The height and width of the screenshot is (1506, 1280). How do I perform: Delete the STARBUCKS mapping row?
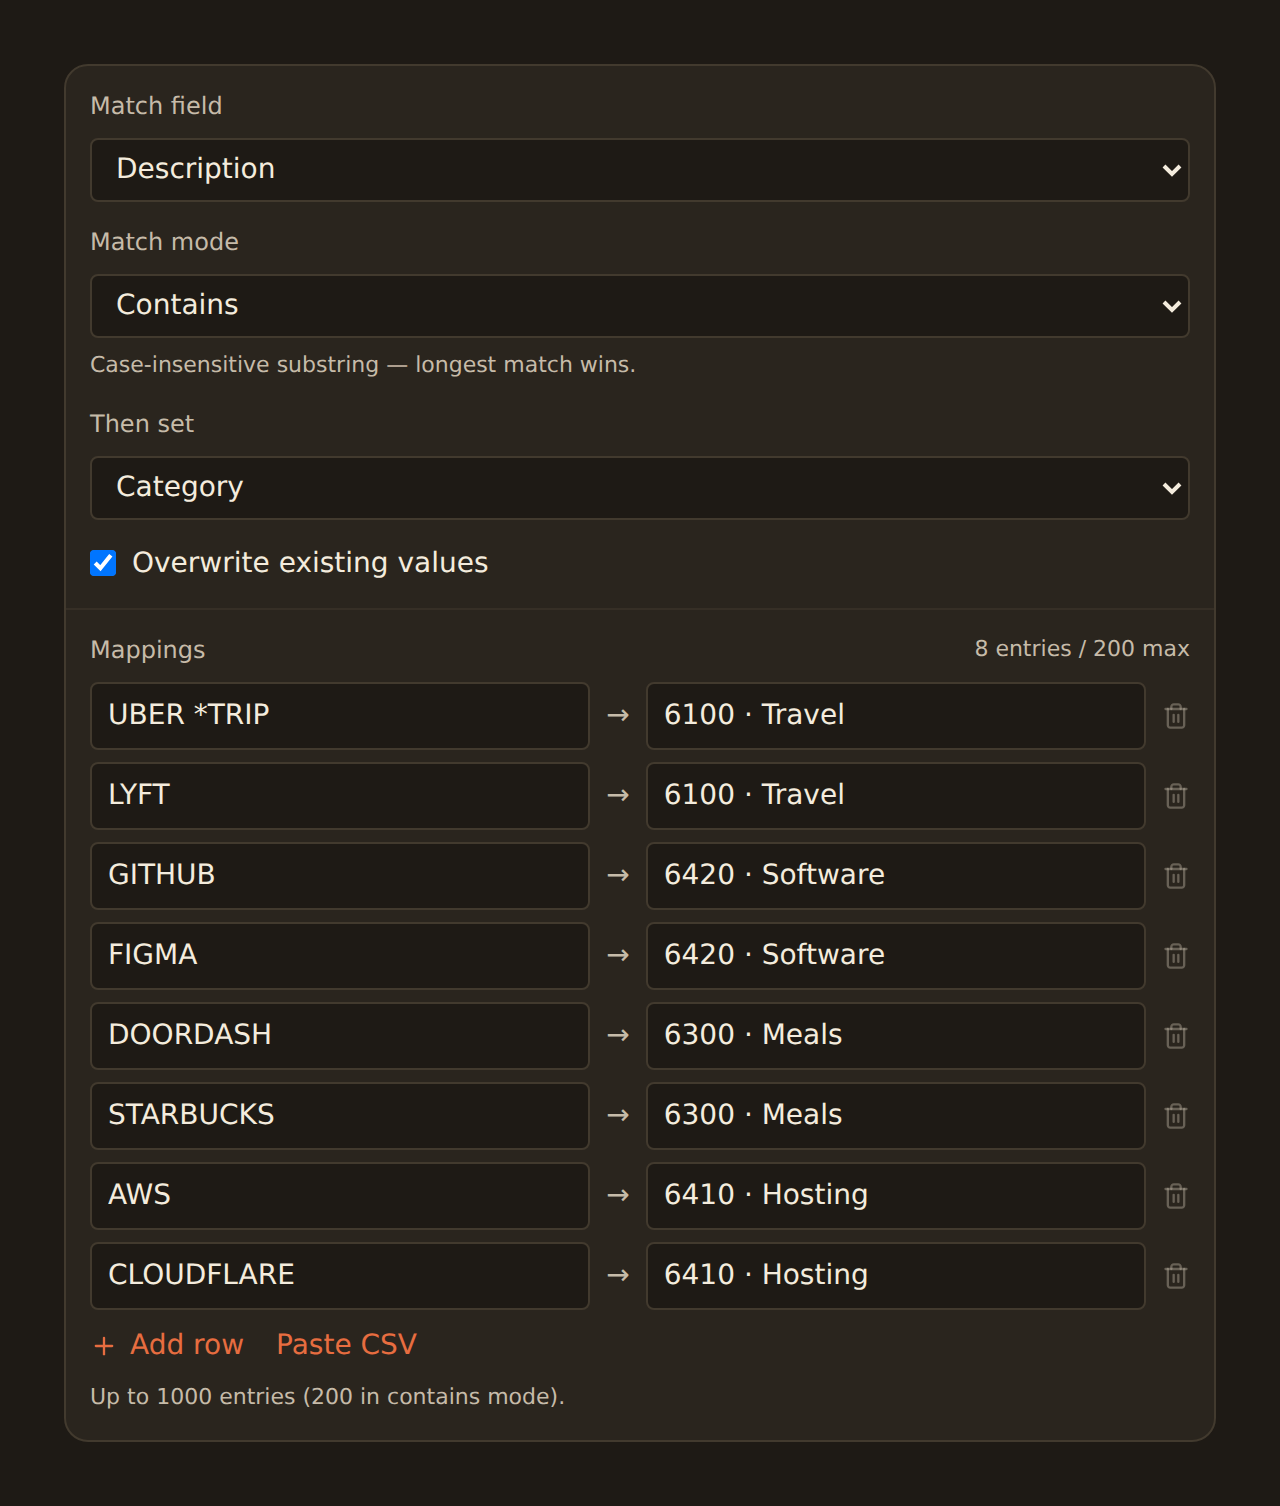click(1176, 1116)
